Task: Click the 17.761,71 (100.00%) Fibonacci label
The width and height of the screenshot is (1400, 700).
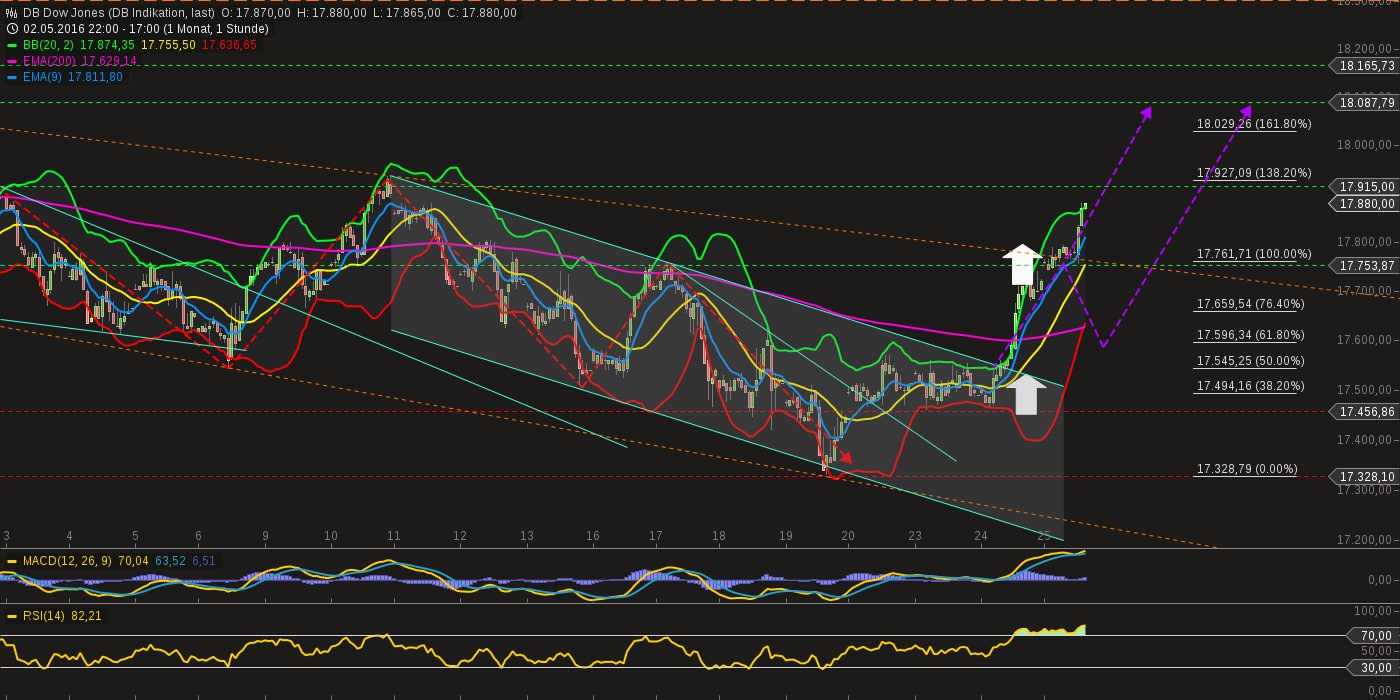Action: pos(1254,254)
